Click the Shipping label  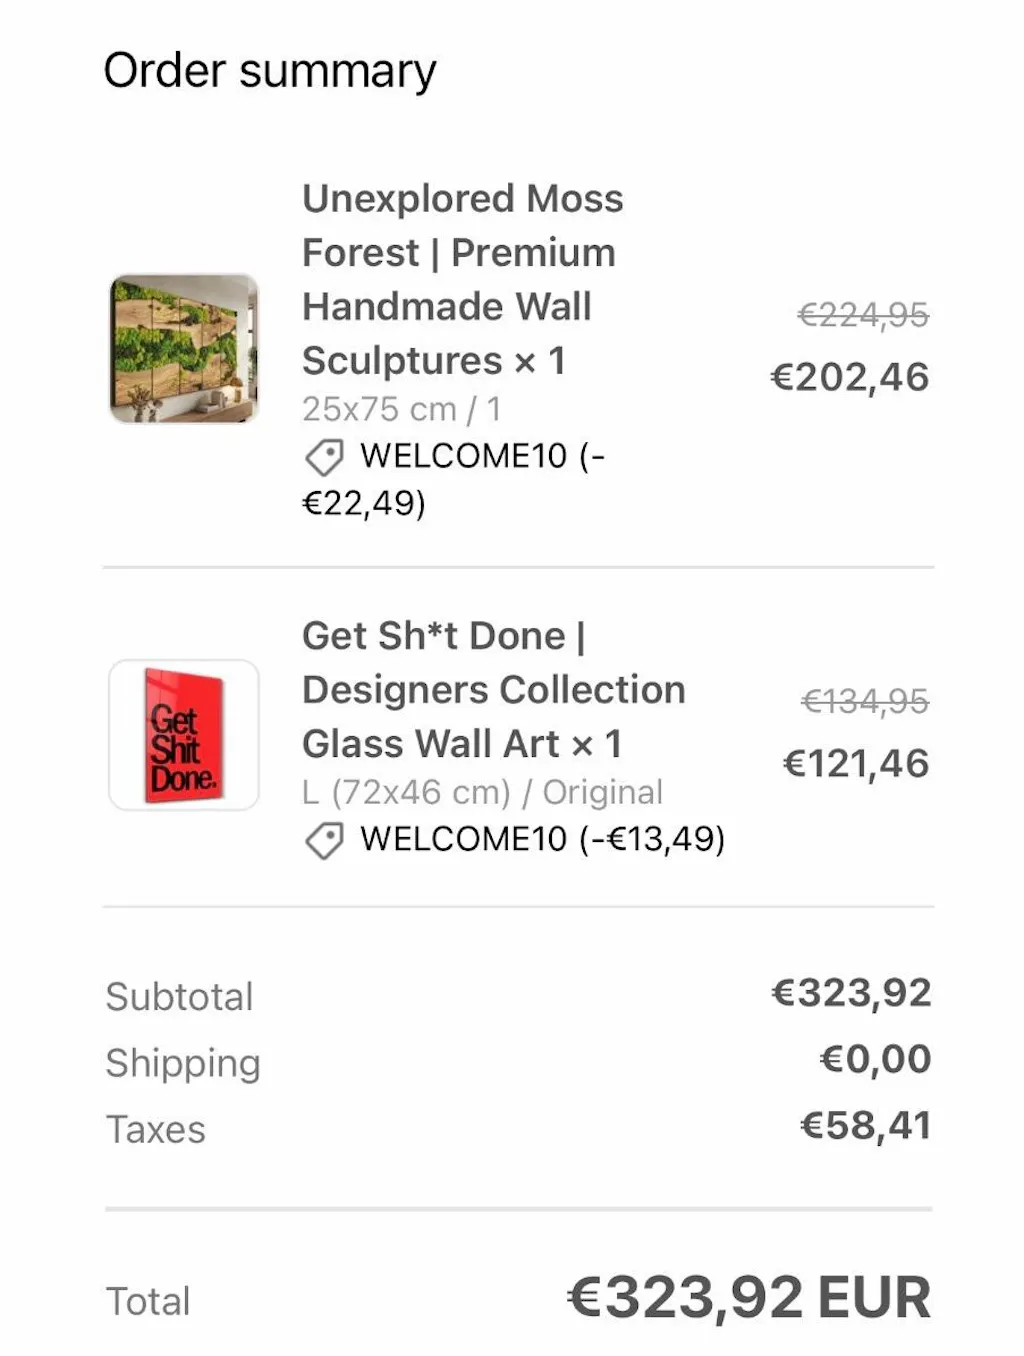[183, 1063]
